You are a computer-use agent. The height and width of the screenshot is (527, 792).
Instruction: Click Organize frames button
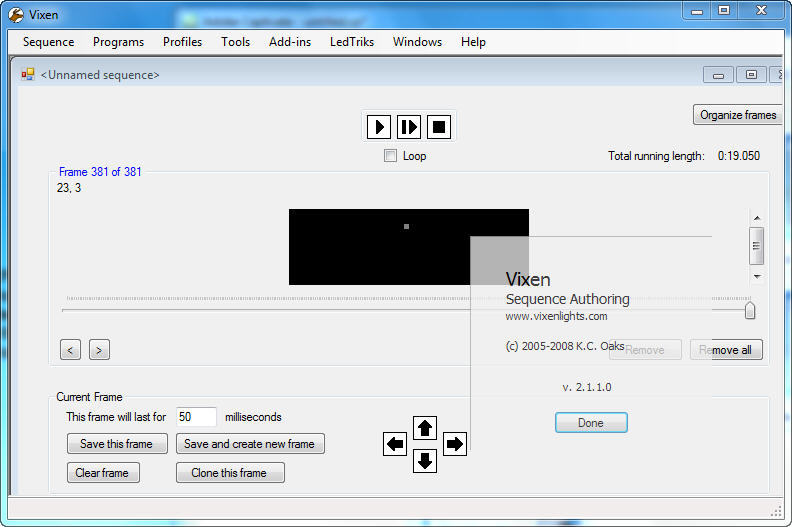737,115
